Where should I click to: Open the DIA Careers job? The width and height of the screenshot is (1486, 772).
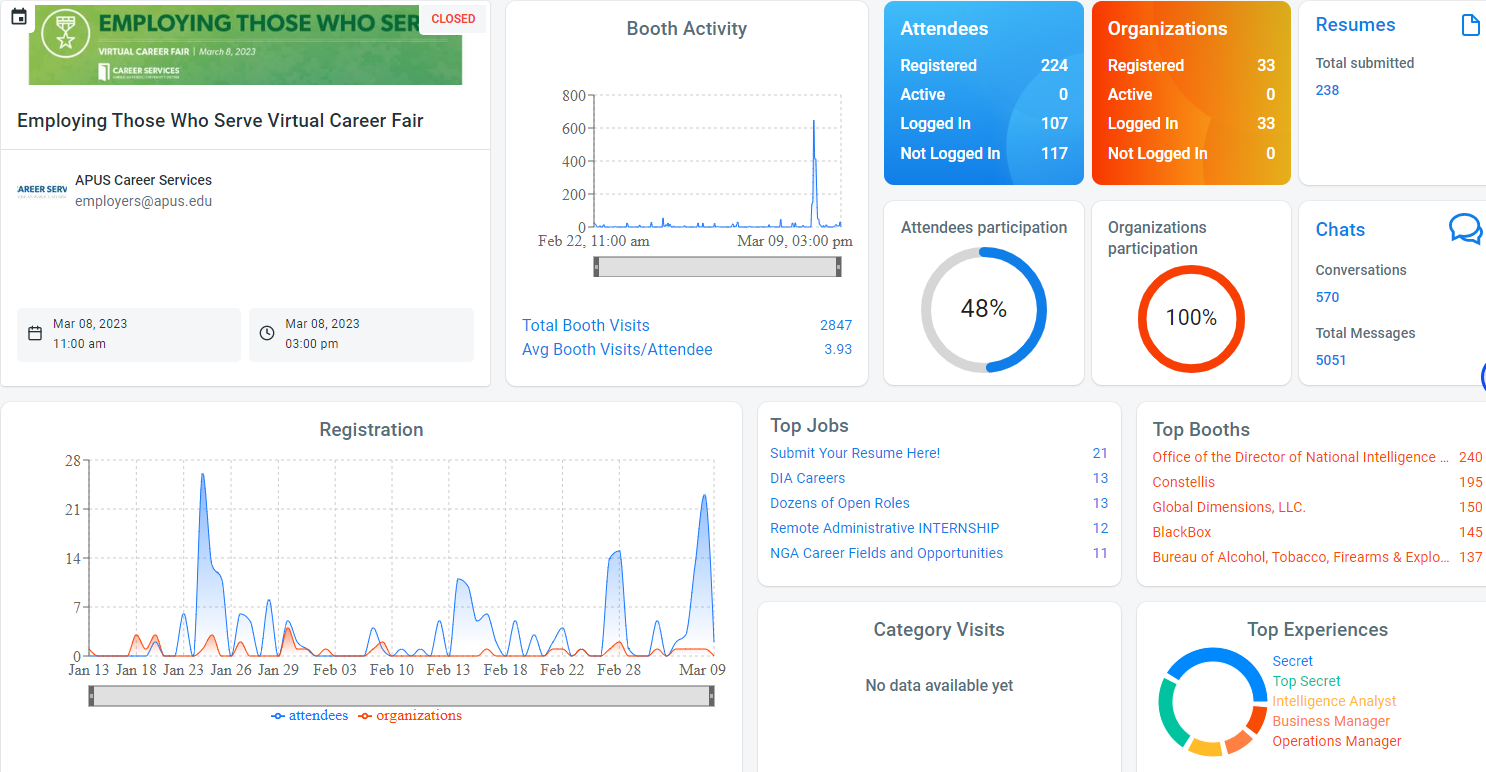tap(807, 478)
